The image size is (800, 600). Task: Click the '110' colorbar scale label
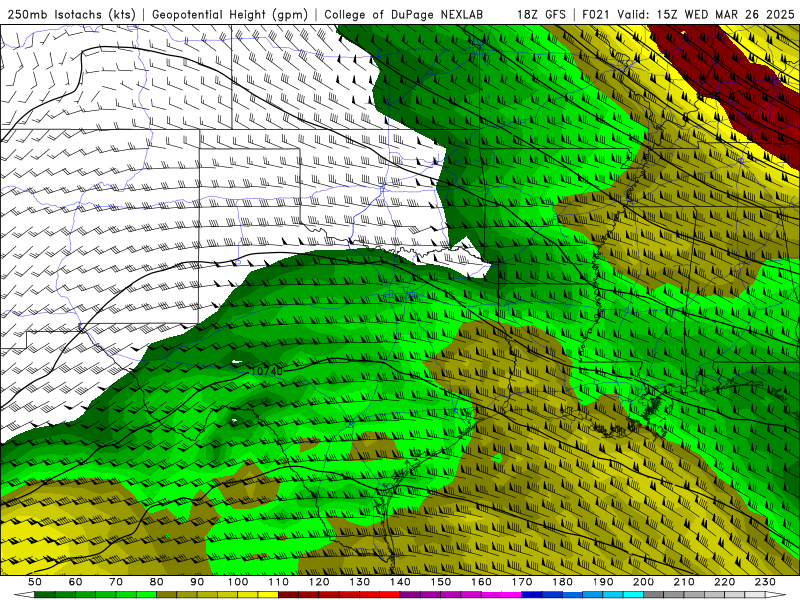(278, 582)
